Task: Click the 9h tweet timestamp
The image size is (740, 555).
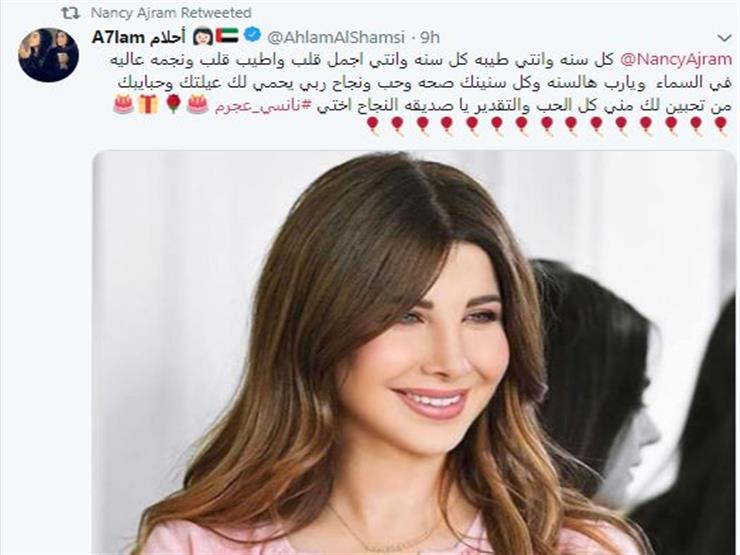Action: 429,37
